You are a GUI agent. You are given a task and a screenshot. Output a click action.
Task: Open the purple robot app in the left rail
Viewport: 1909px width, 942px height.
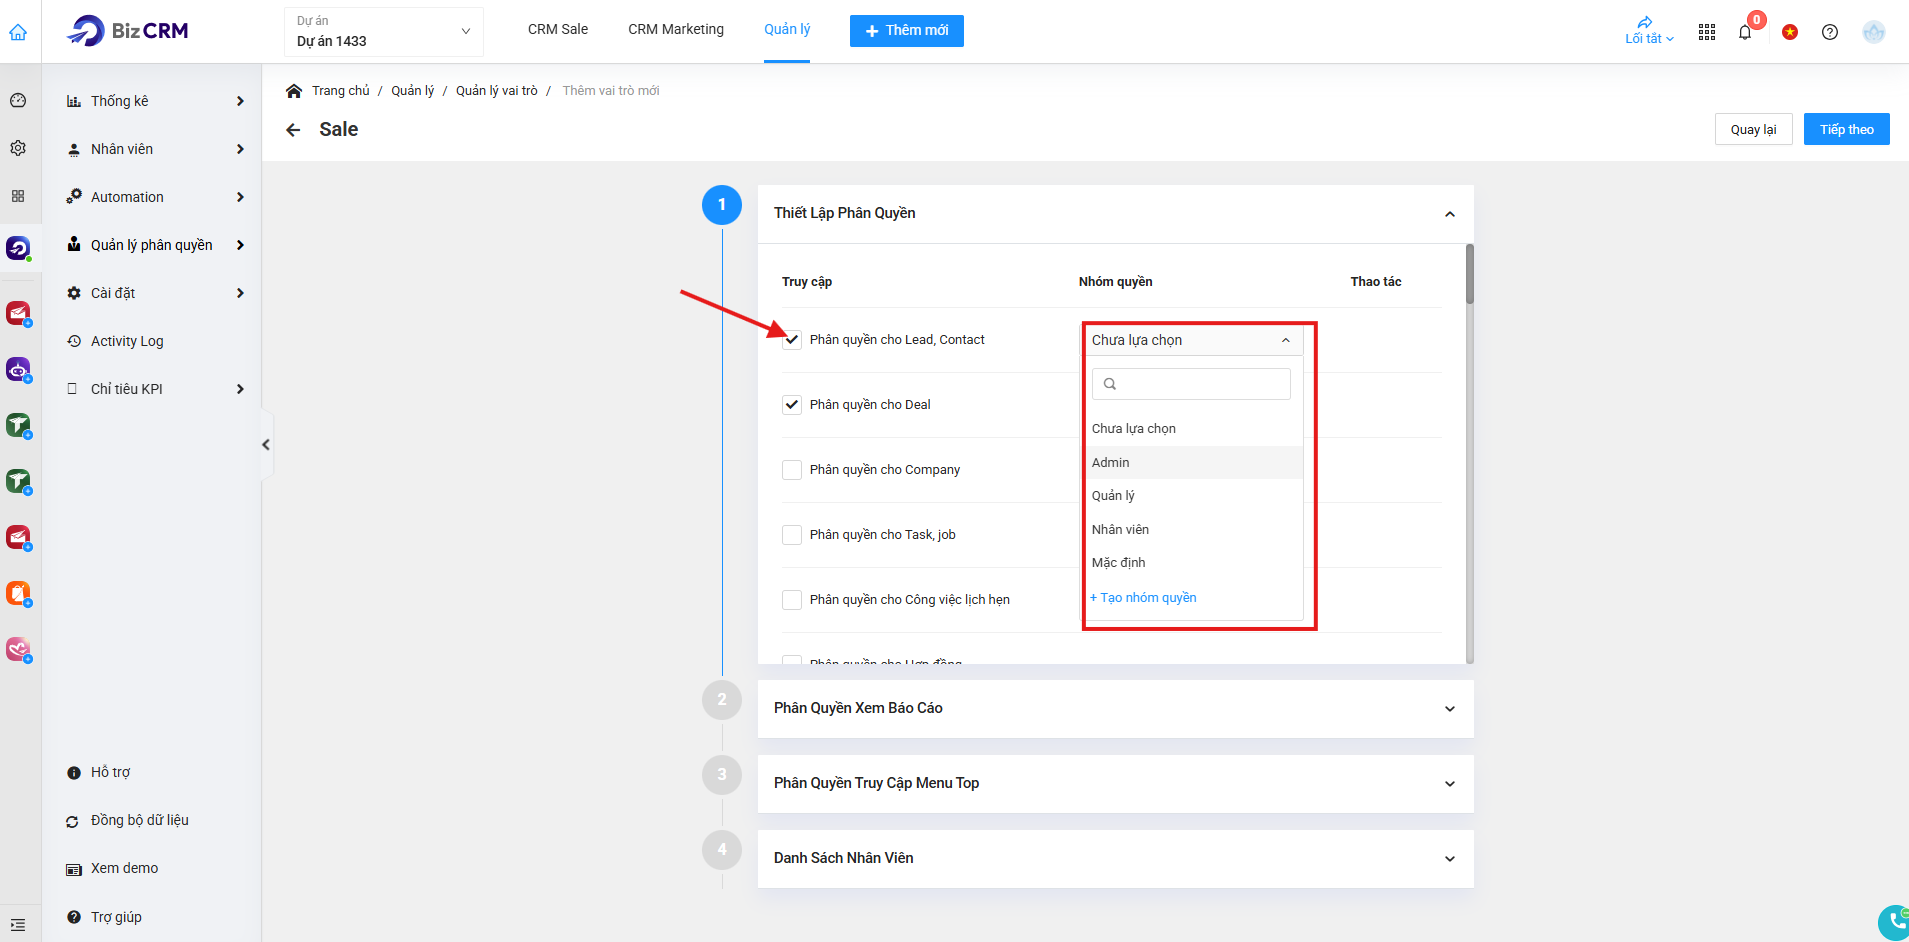18,370
